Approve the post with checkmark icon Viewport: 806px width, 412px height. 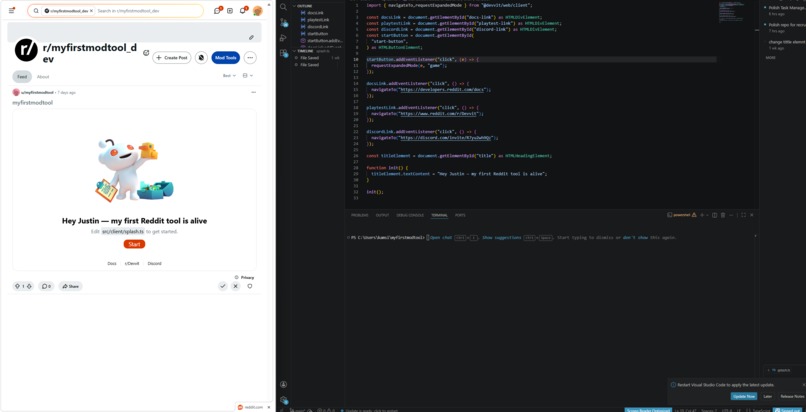[x=223, y=286]
